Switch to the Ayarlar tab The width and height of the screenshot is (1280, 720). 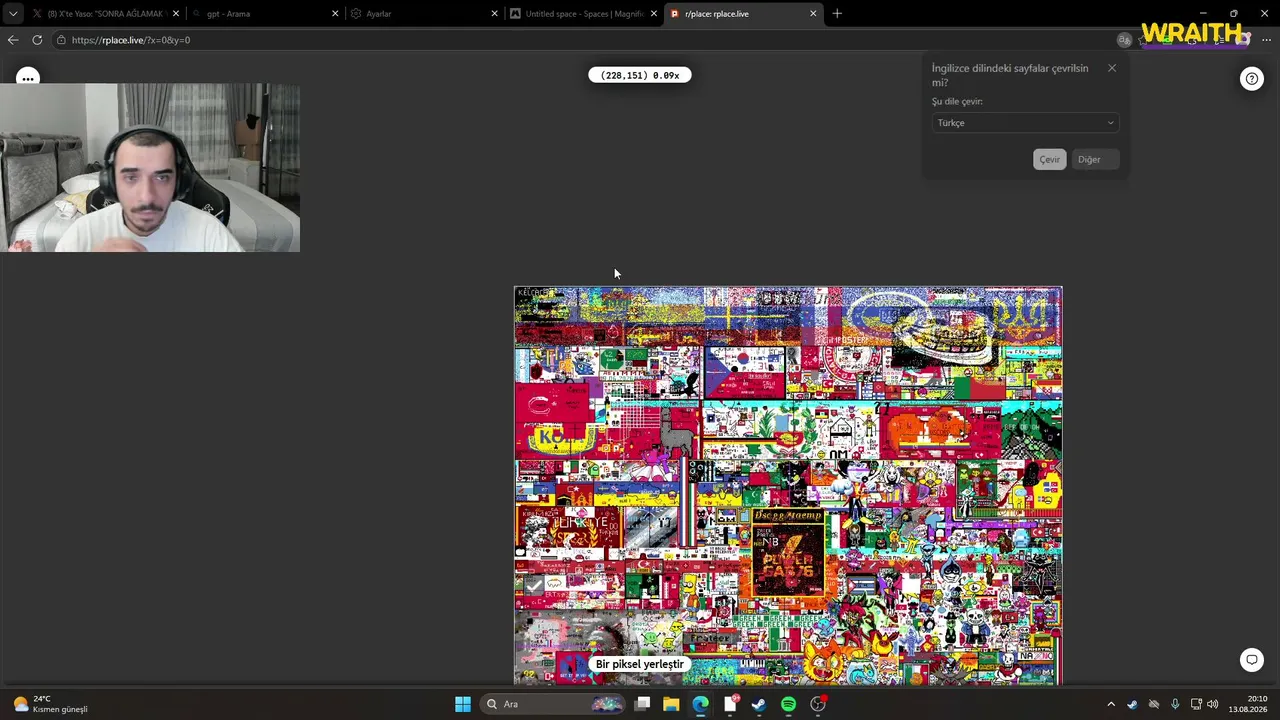pyautogui.click(x=423, y=14)
